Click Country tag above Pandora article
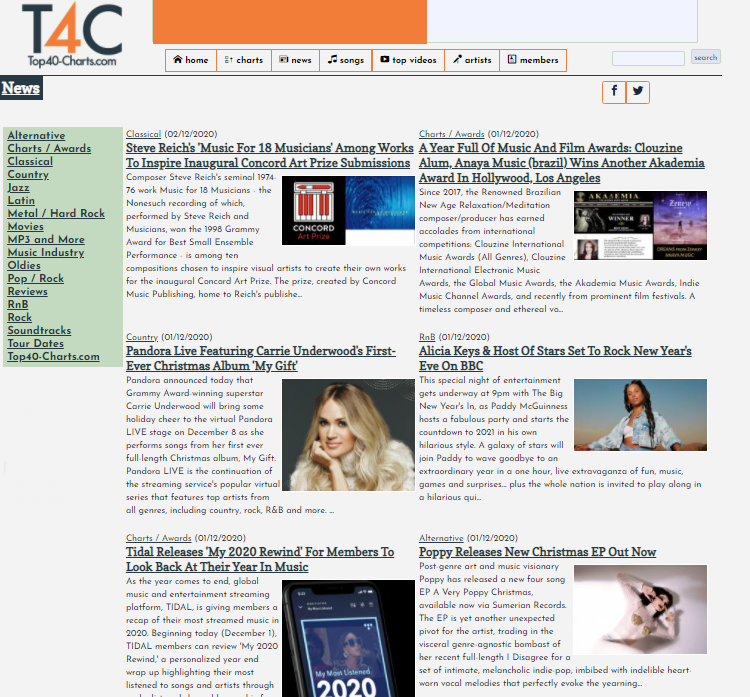 coord(142,337)
